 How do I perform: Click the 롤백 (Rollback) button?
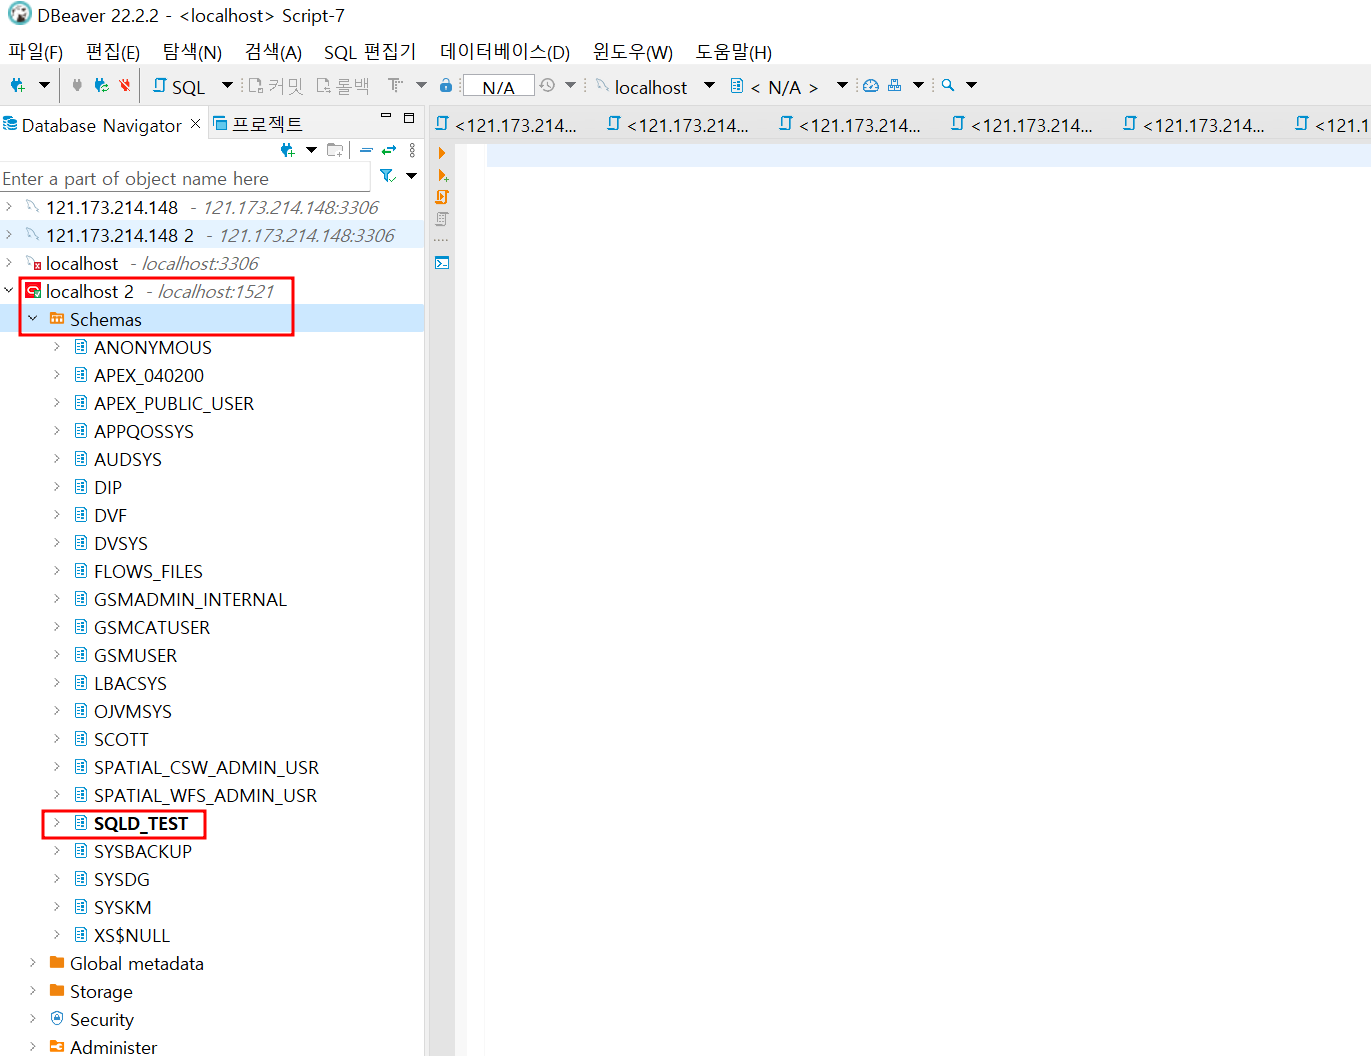click(x=343, y=87)
